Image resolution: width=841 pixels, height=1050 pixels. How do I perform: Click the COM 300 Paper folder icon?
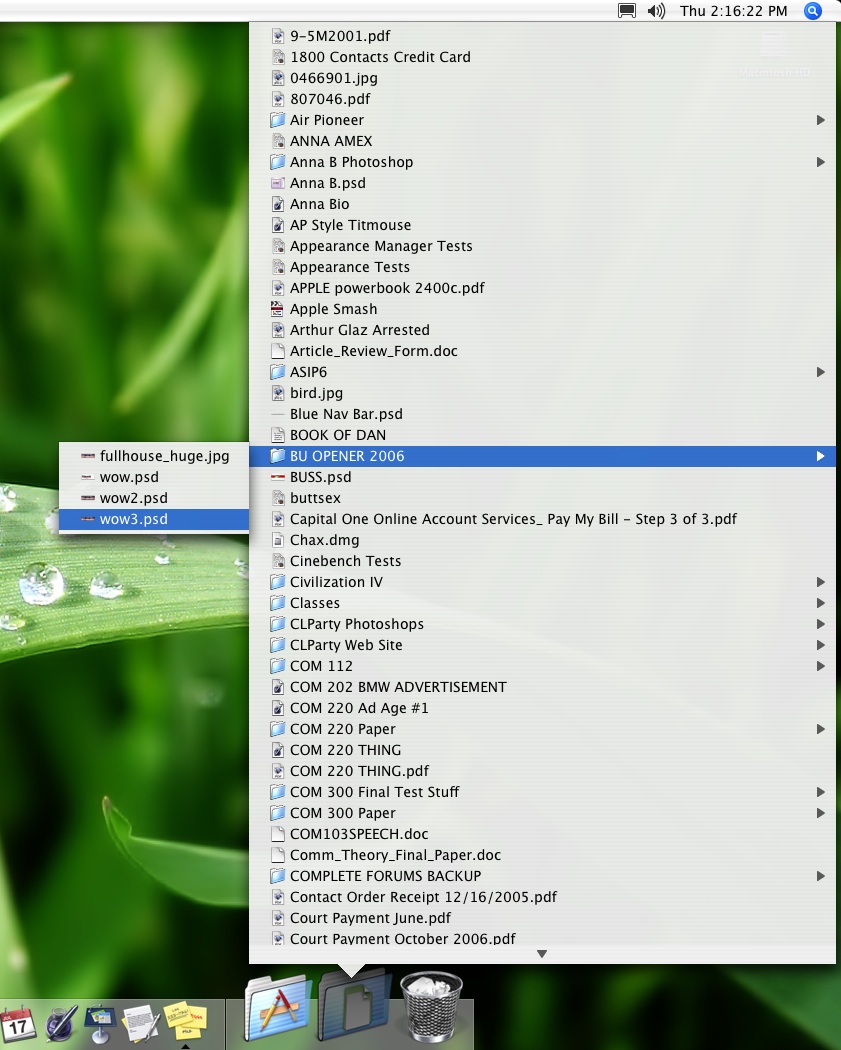278,813
